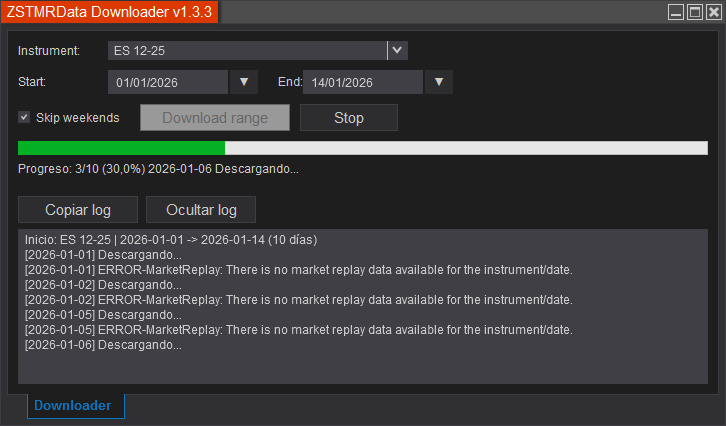Click the ZSTMRData Downloader v1.3.3 title
Screen dimensions: 726x426
coord(108,12)
